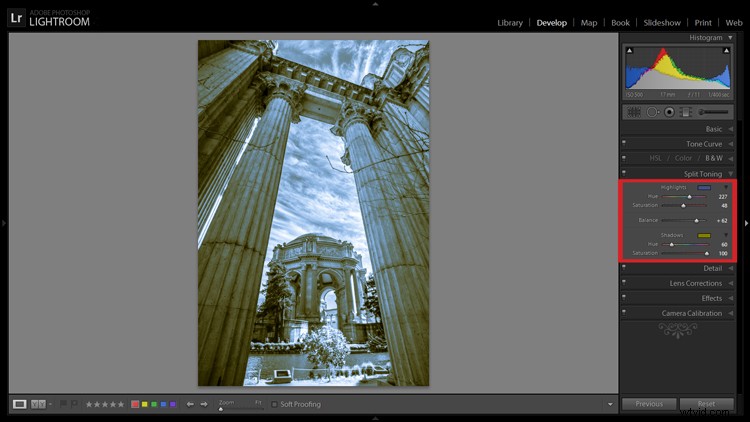Show the filmstrip arrow at bottom
750x422 pixels.
(375, 418)
